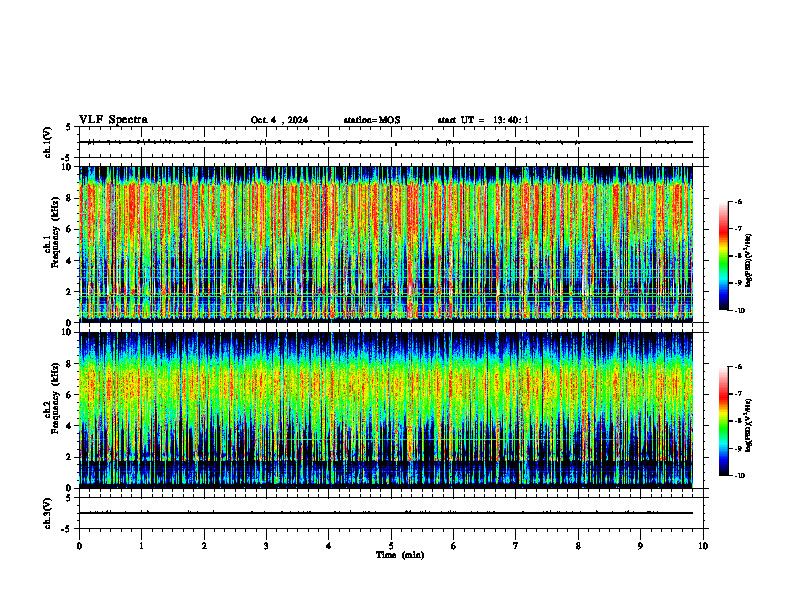Screen dimensions: 792x612
Task: Click the time axis tick label '0'
Action: (x=79, y=546)
